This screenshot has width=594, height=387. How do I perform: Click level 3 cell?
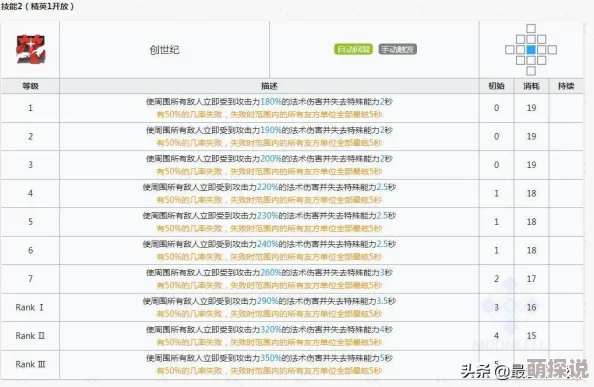30,165
